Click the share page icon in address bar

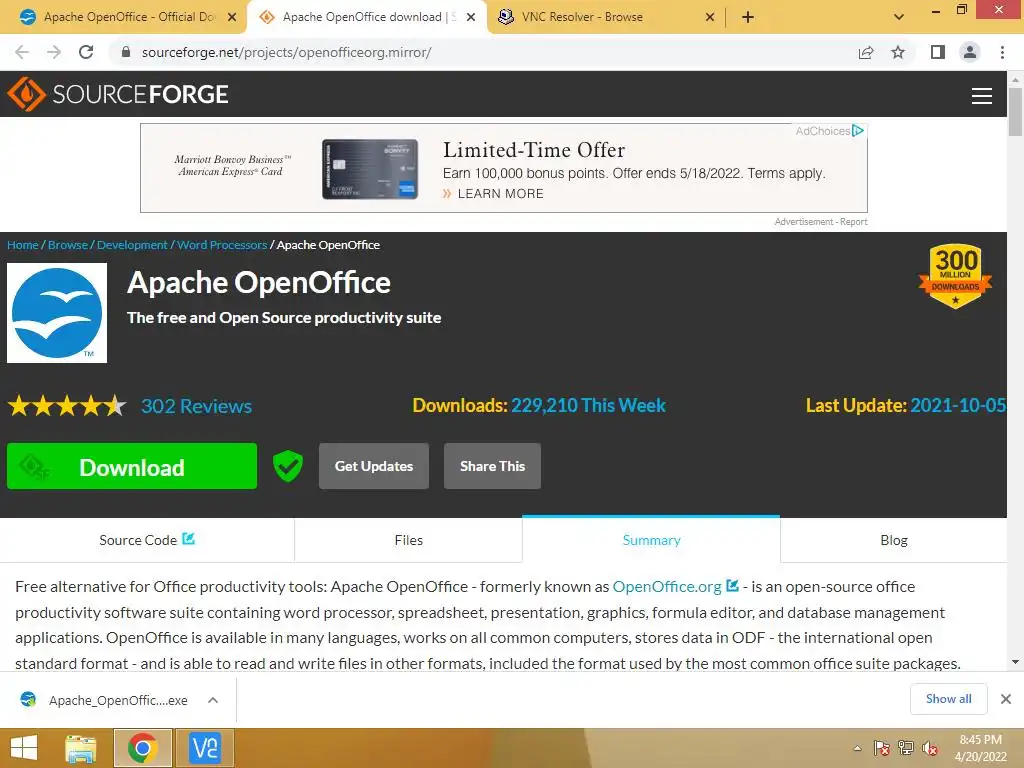(x=866, y=52)
